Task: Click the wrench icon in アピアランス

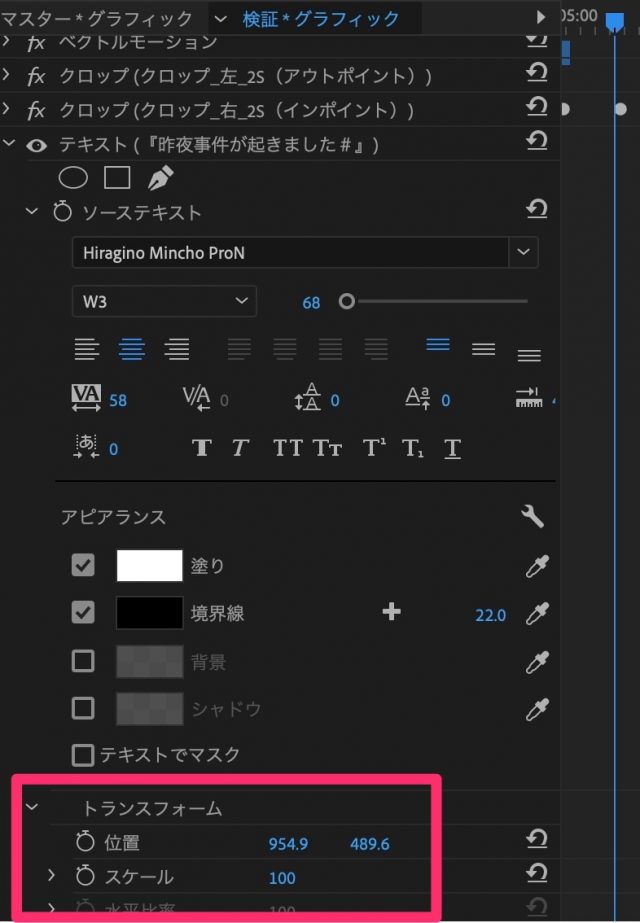Action: pyautogui.click(x=533, y=517)
